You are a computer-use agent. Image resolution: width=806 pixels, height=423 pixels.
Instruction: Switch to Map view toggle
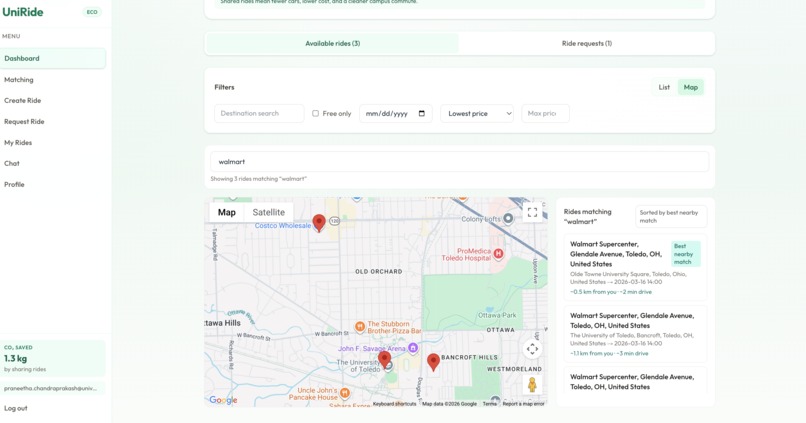pos(690,87)
